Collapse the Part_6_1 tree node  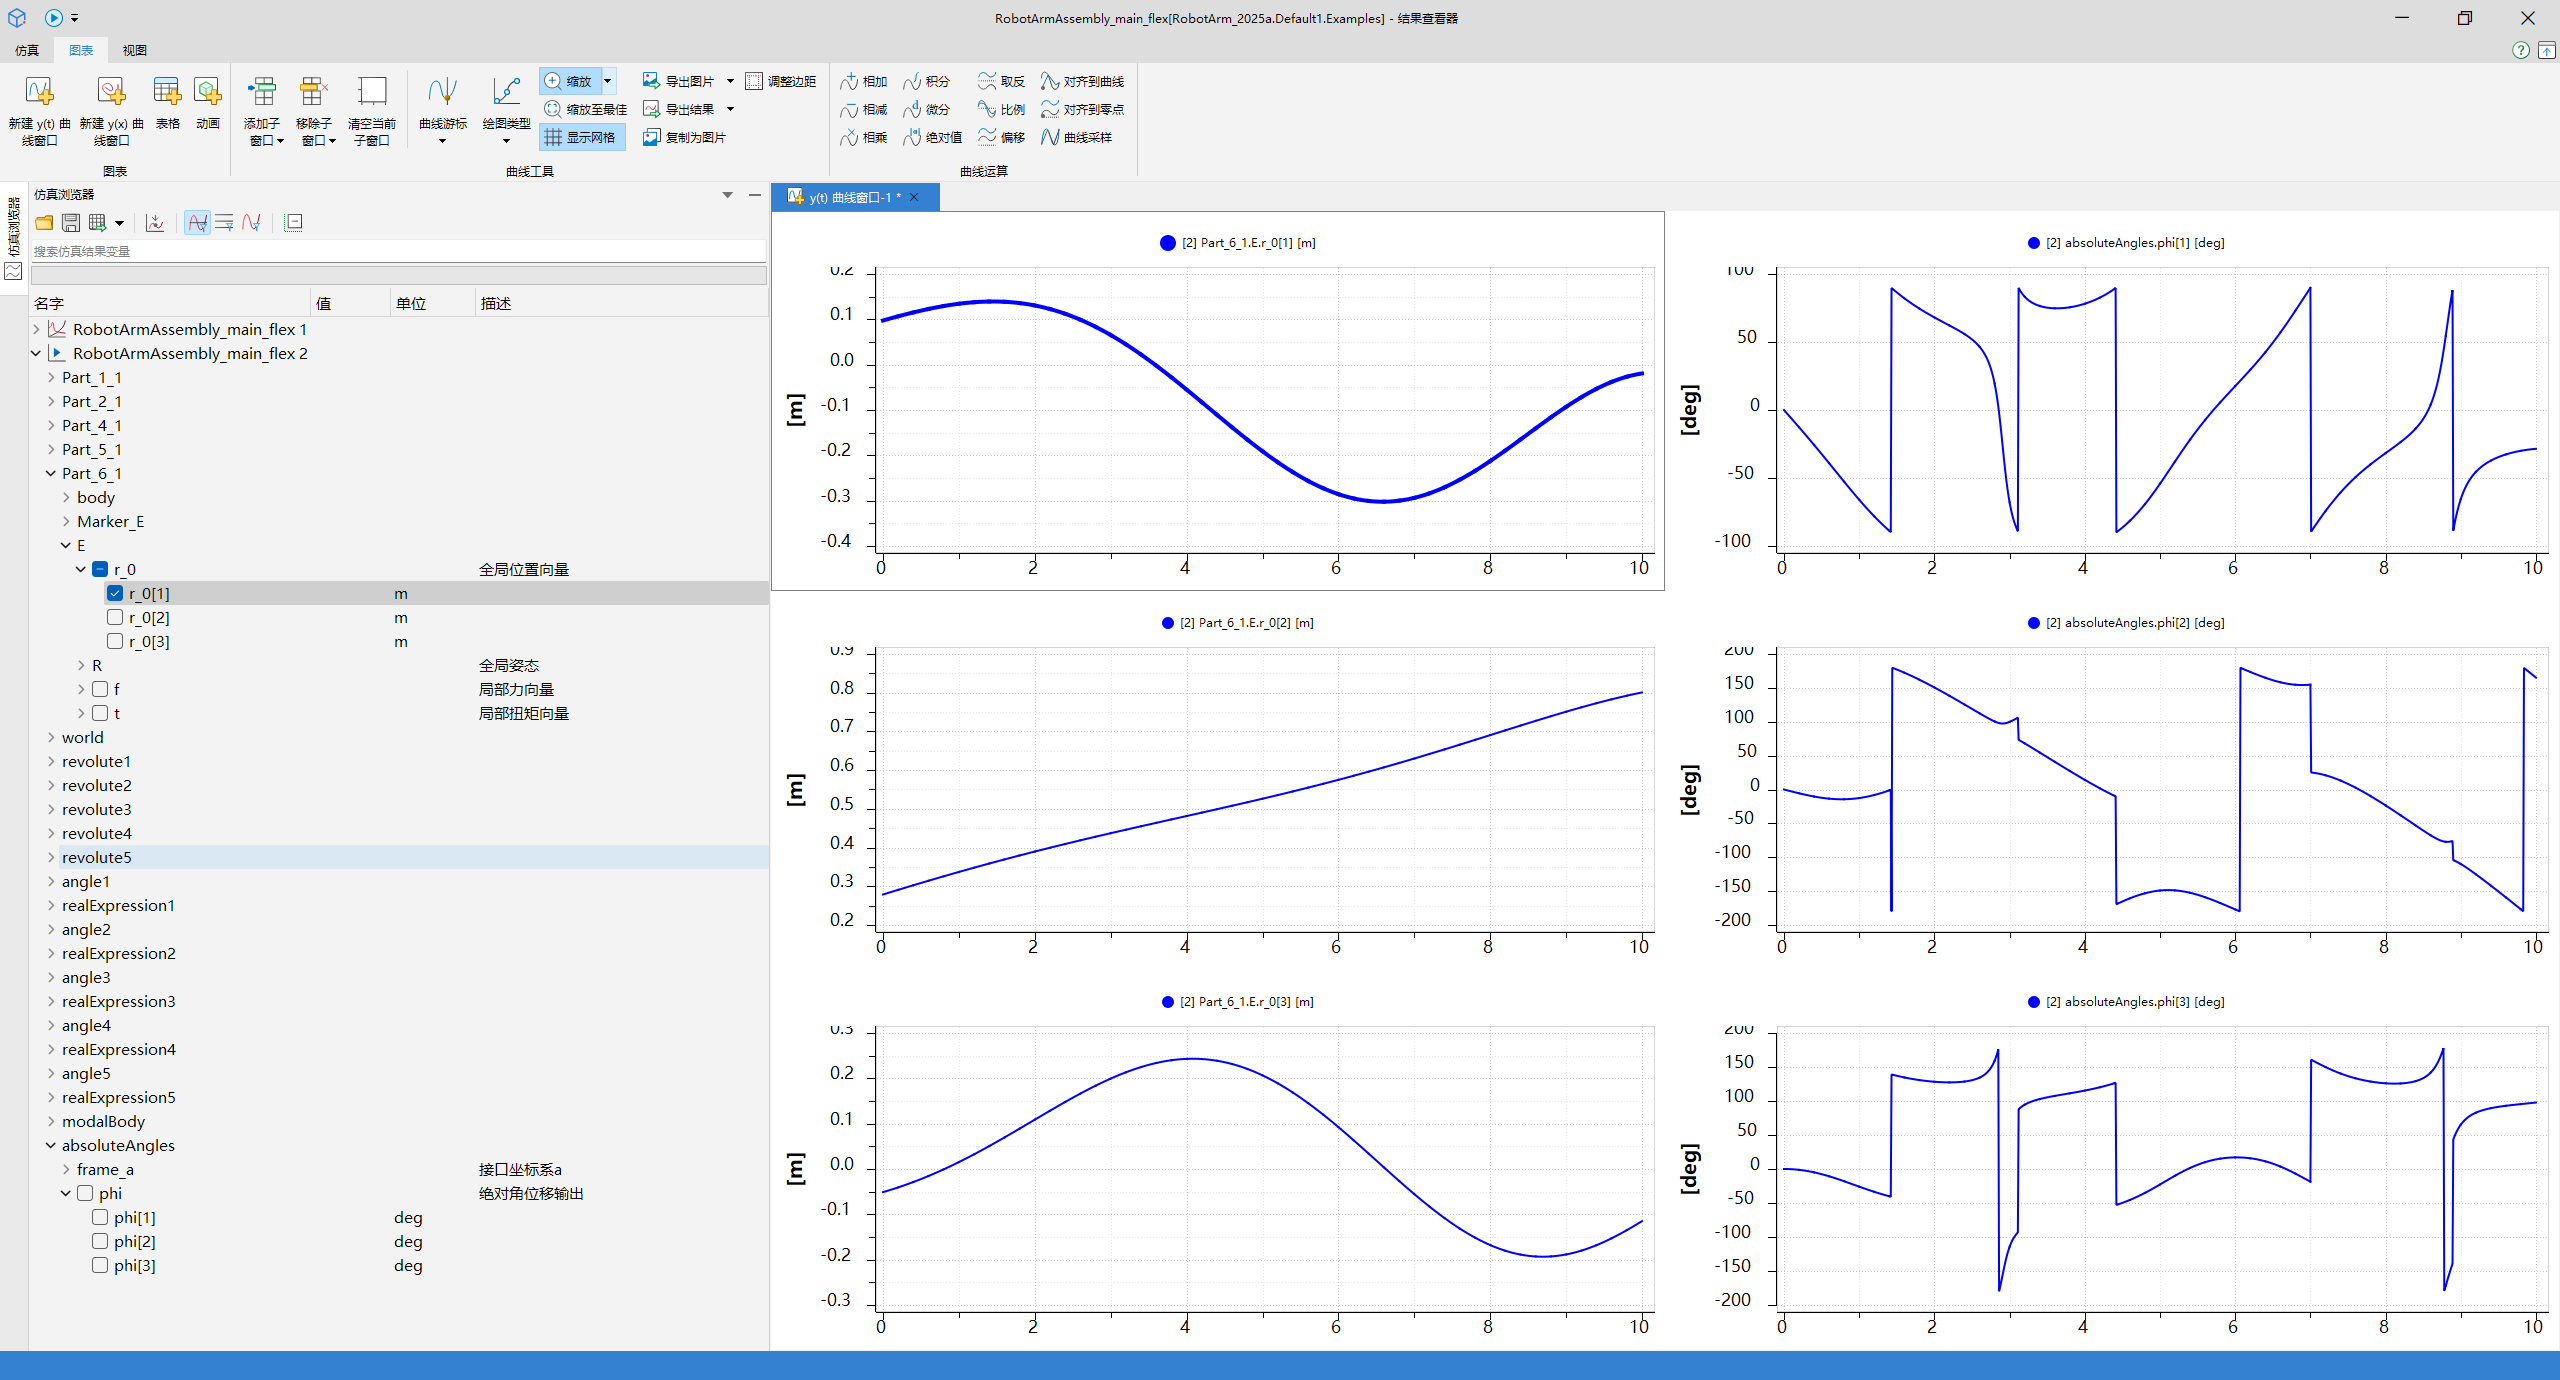tap(51, 473)
